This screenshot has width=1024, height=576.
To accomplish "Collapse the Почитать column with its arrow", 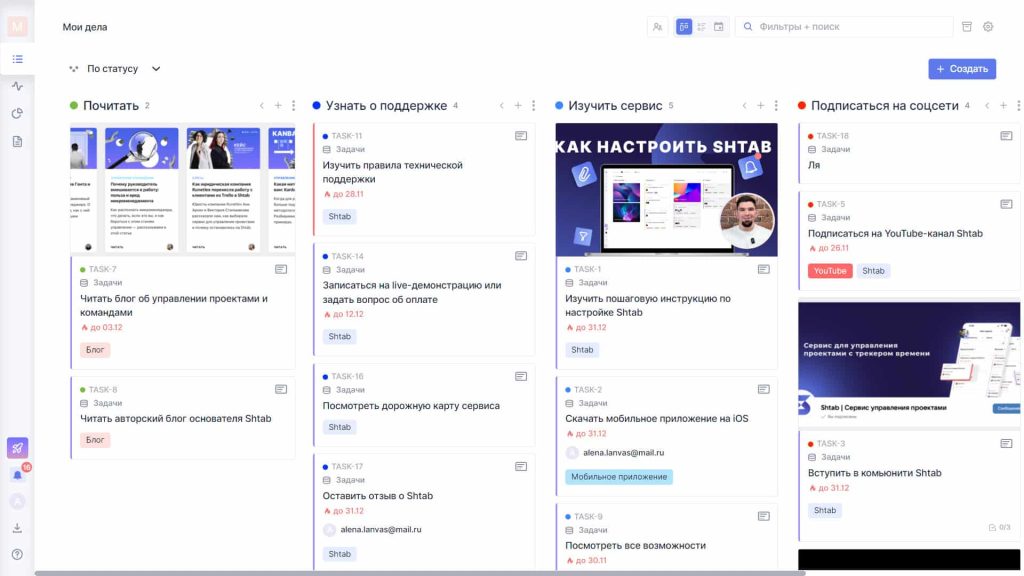I will pos(262,106).
